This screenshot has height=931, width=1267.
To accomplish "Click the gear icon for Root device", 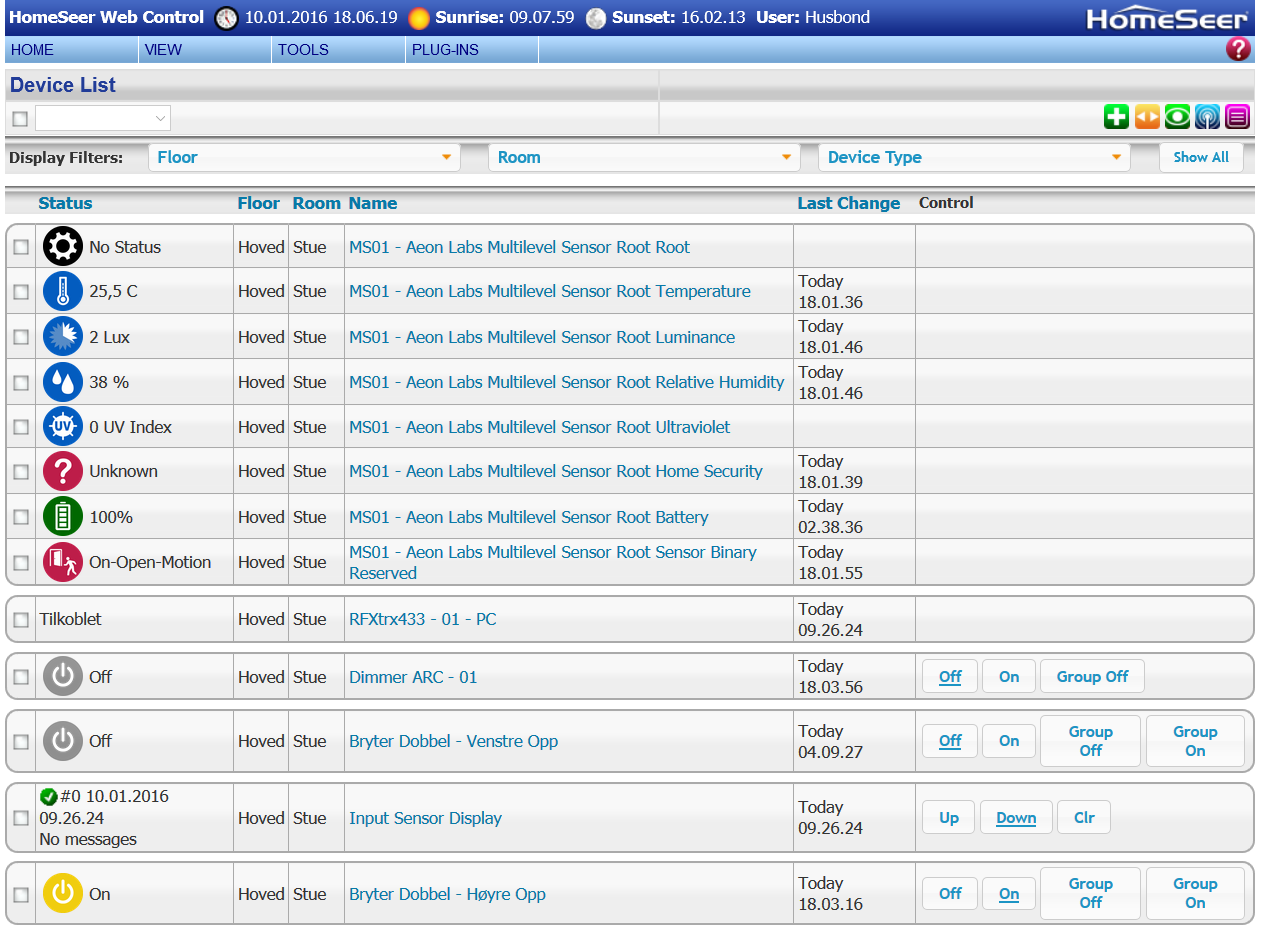I will click(x=63, y=246).
